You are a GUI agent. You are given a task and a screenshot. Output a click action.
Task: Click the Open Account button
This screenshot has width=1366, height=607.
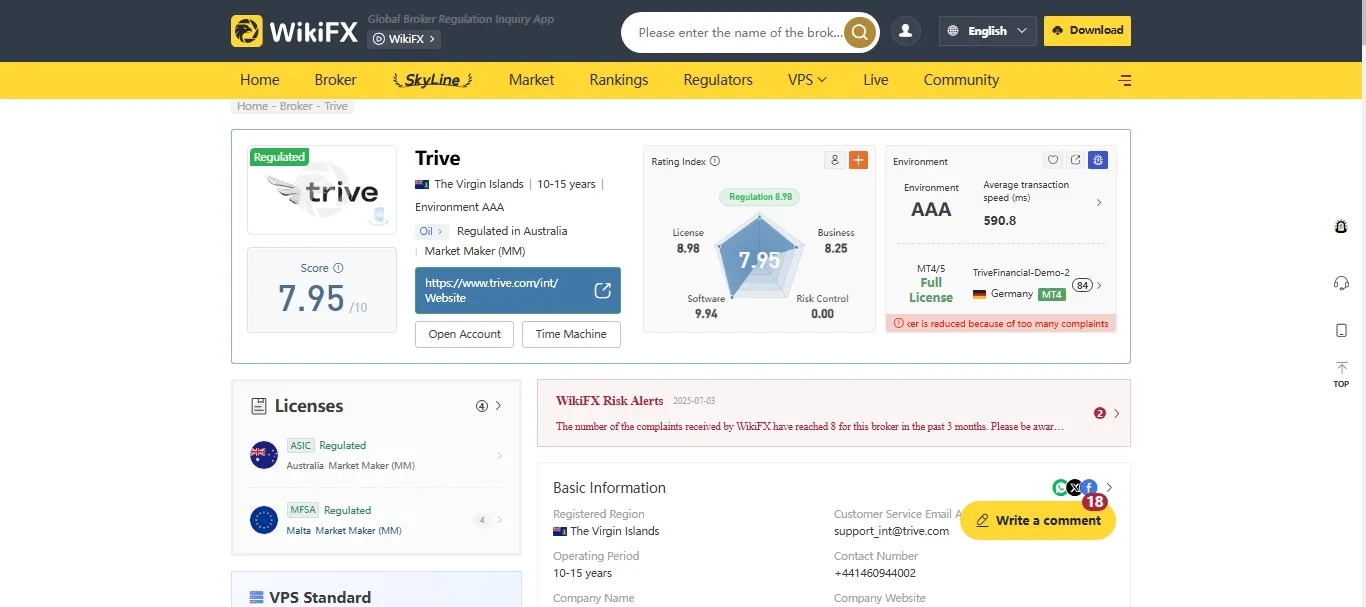coord(465,334)
